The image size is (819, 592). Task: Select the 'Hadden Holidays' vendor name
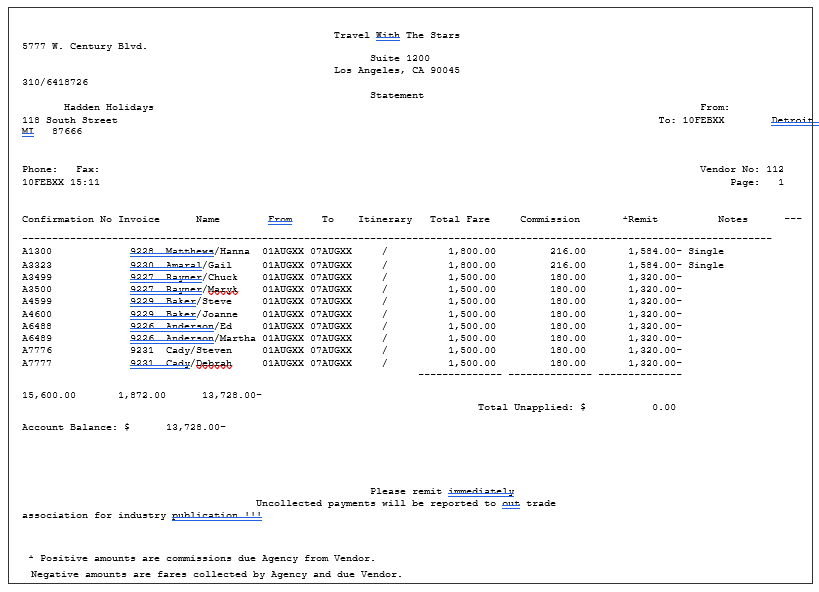[109, 107]
